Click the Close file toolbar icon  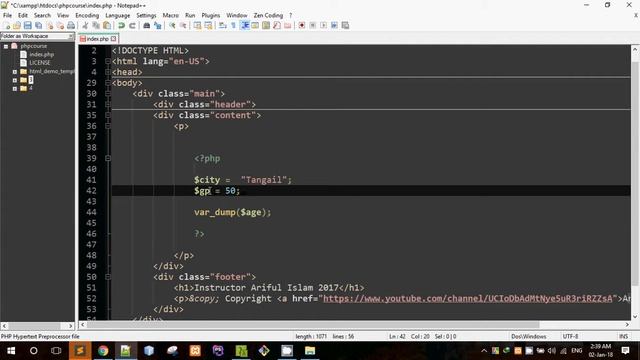[x=49, y=25]
